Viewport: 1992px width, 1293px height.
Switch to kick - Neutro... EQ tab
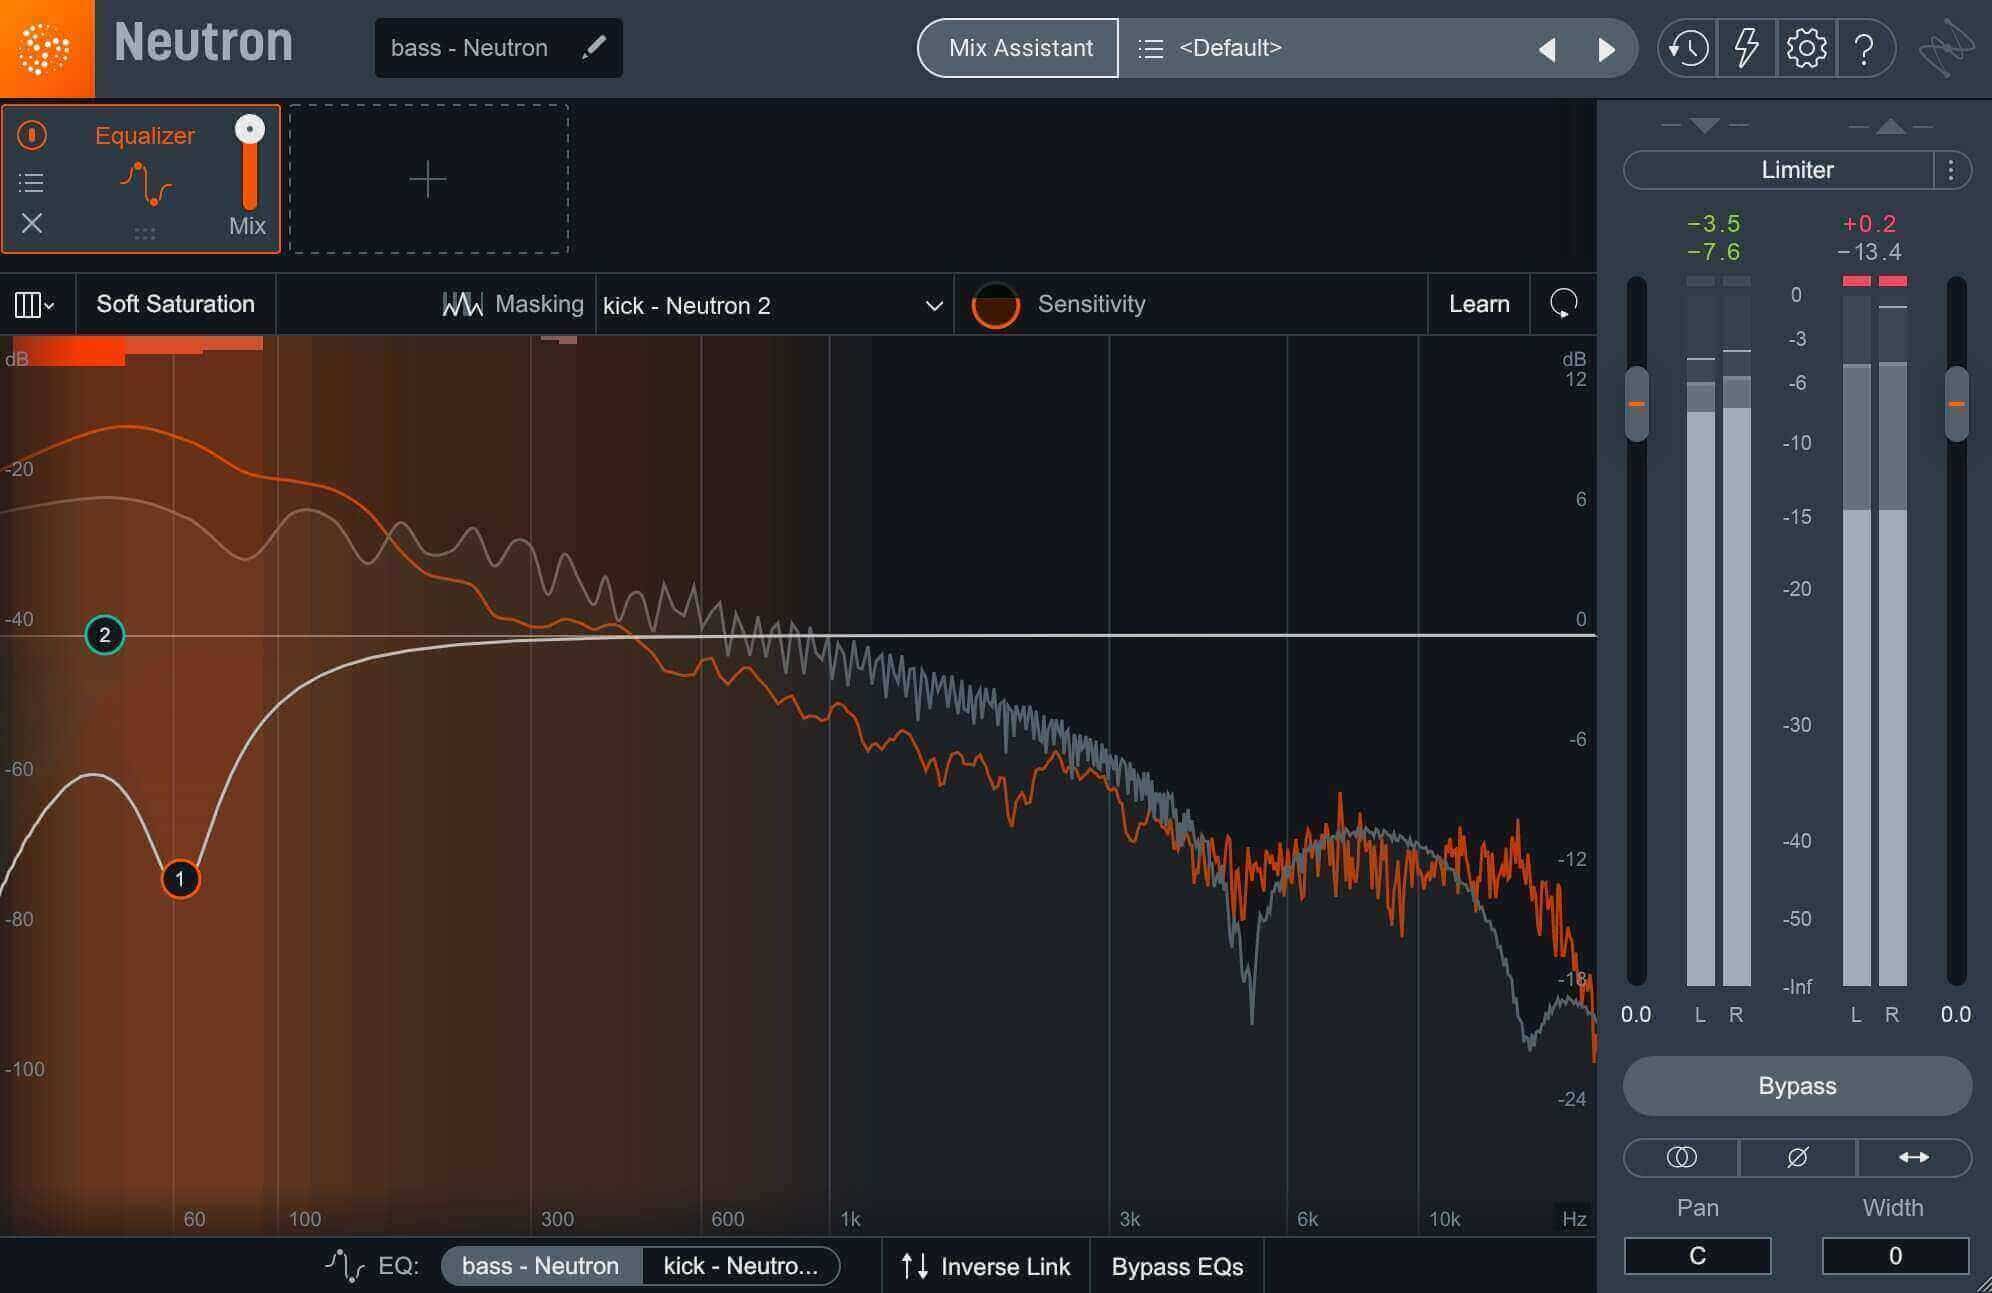pos(740,1266)
